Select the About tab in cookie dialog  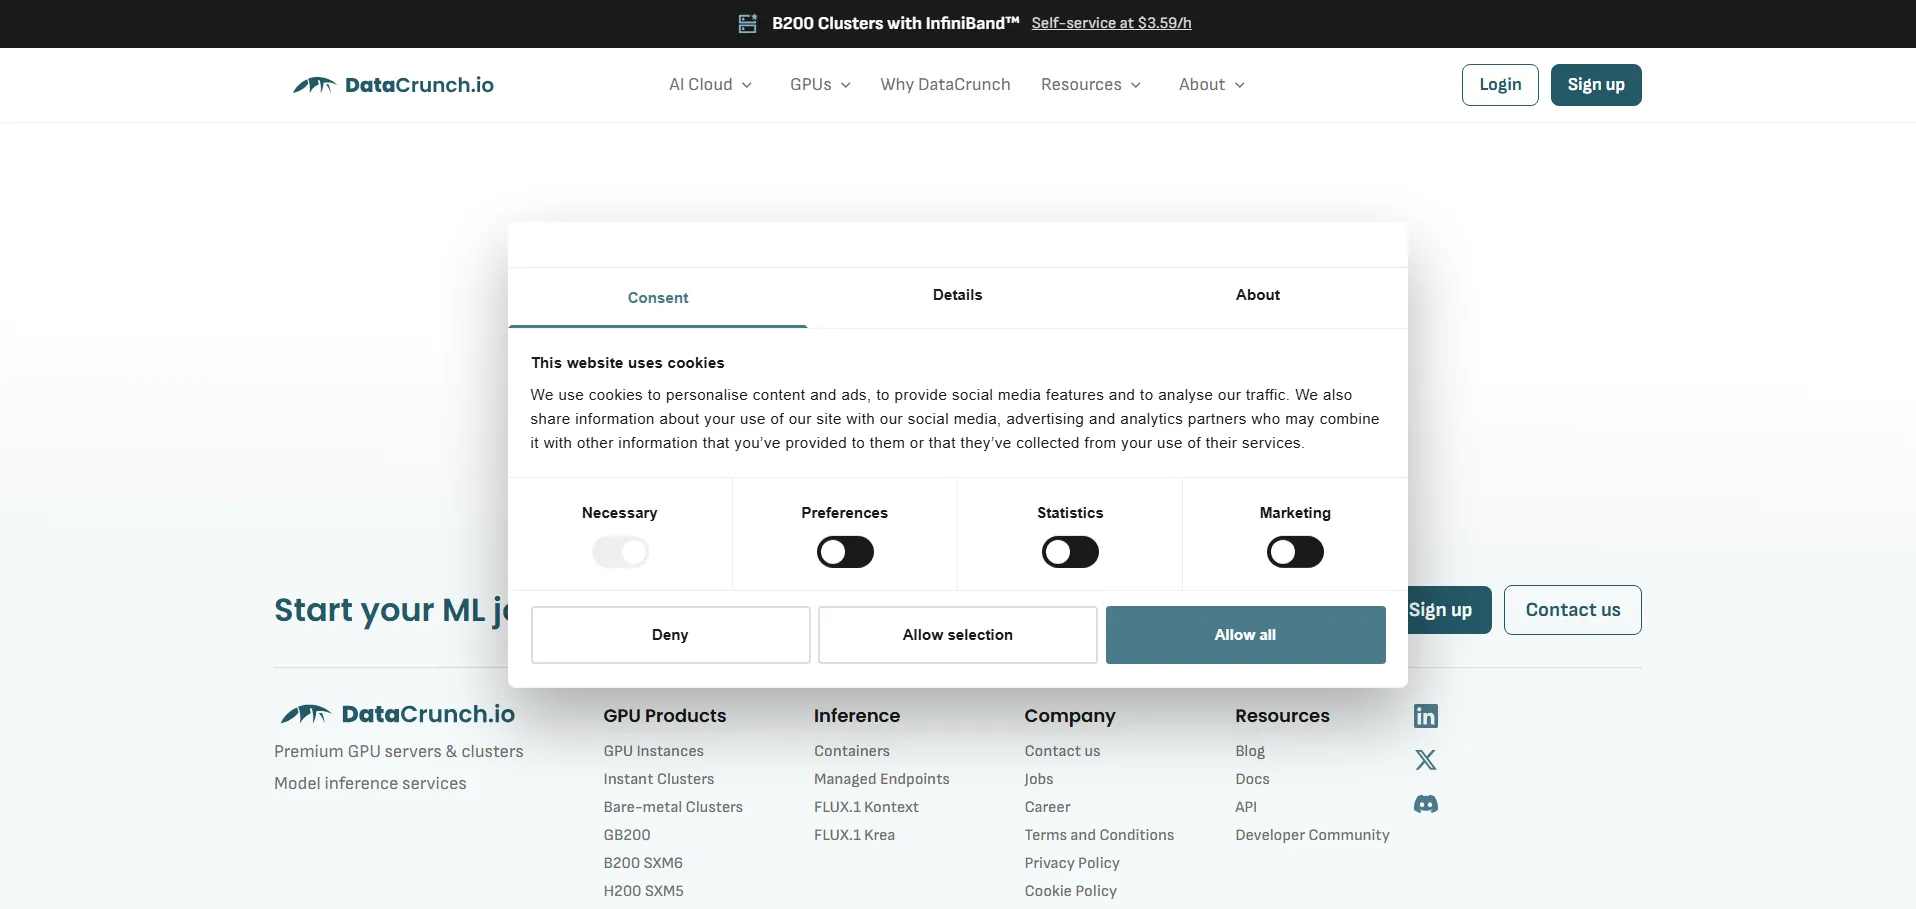[1257, 295]
